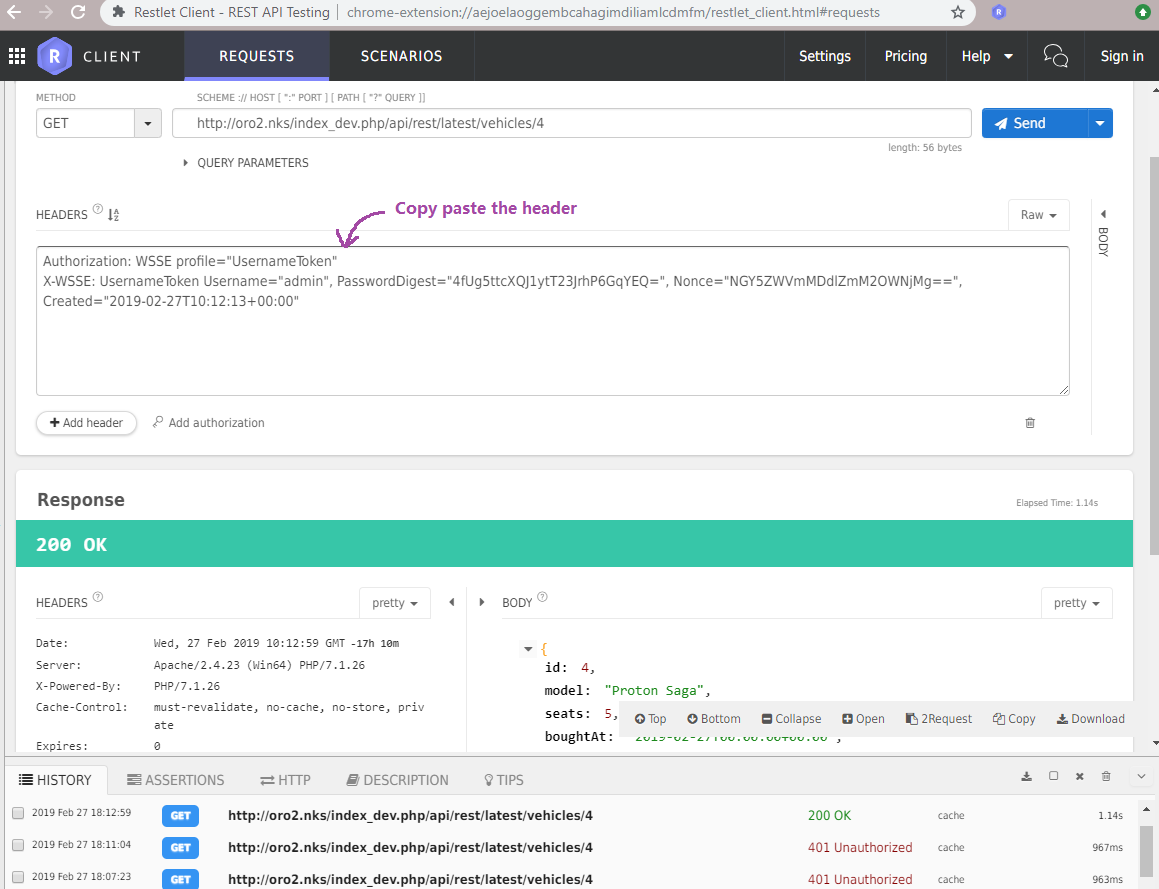Click the headers sort icon
The image size is (1159, 889).
click(x=113, y=215)
